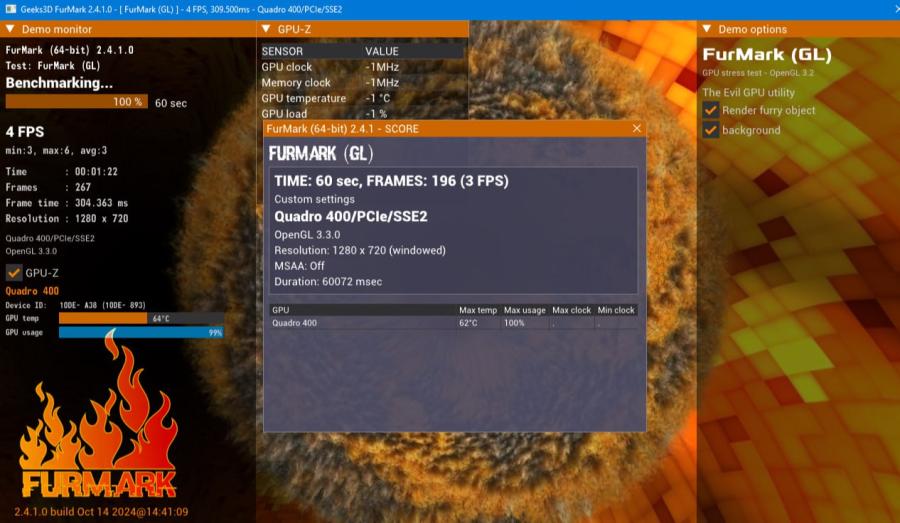Click the FURMARK (GL) score dialog heading
This screenshot has height=523, width=900.
[x=321, y=153]
